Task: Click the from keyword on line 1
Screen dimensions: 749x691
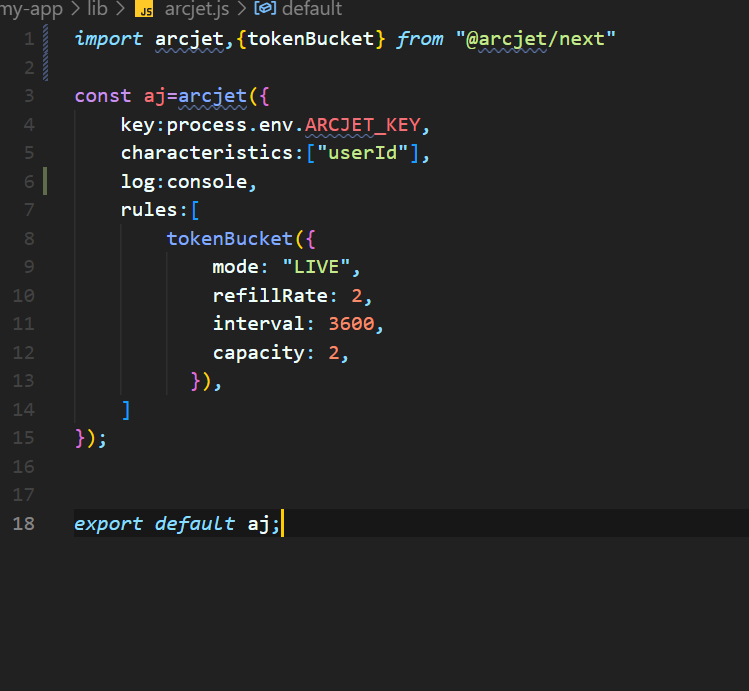Action: [420, 39]
